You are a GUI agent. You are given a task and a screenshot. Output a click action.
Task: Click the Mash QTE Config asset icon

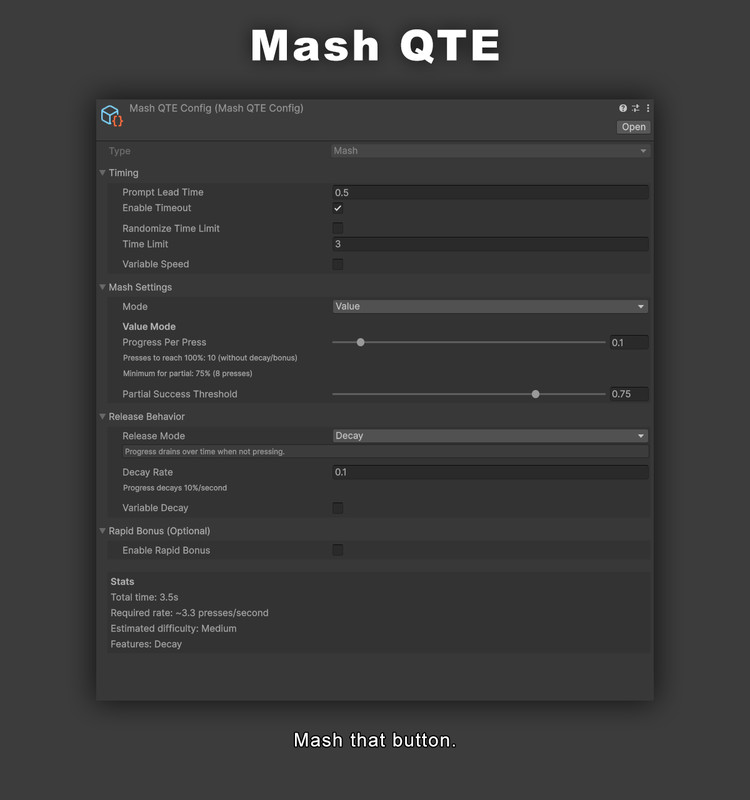point(109,114)
